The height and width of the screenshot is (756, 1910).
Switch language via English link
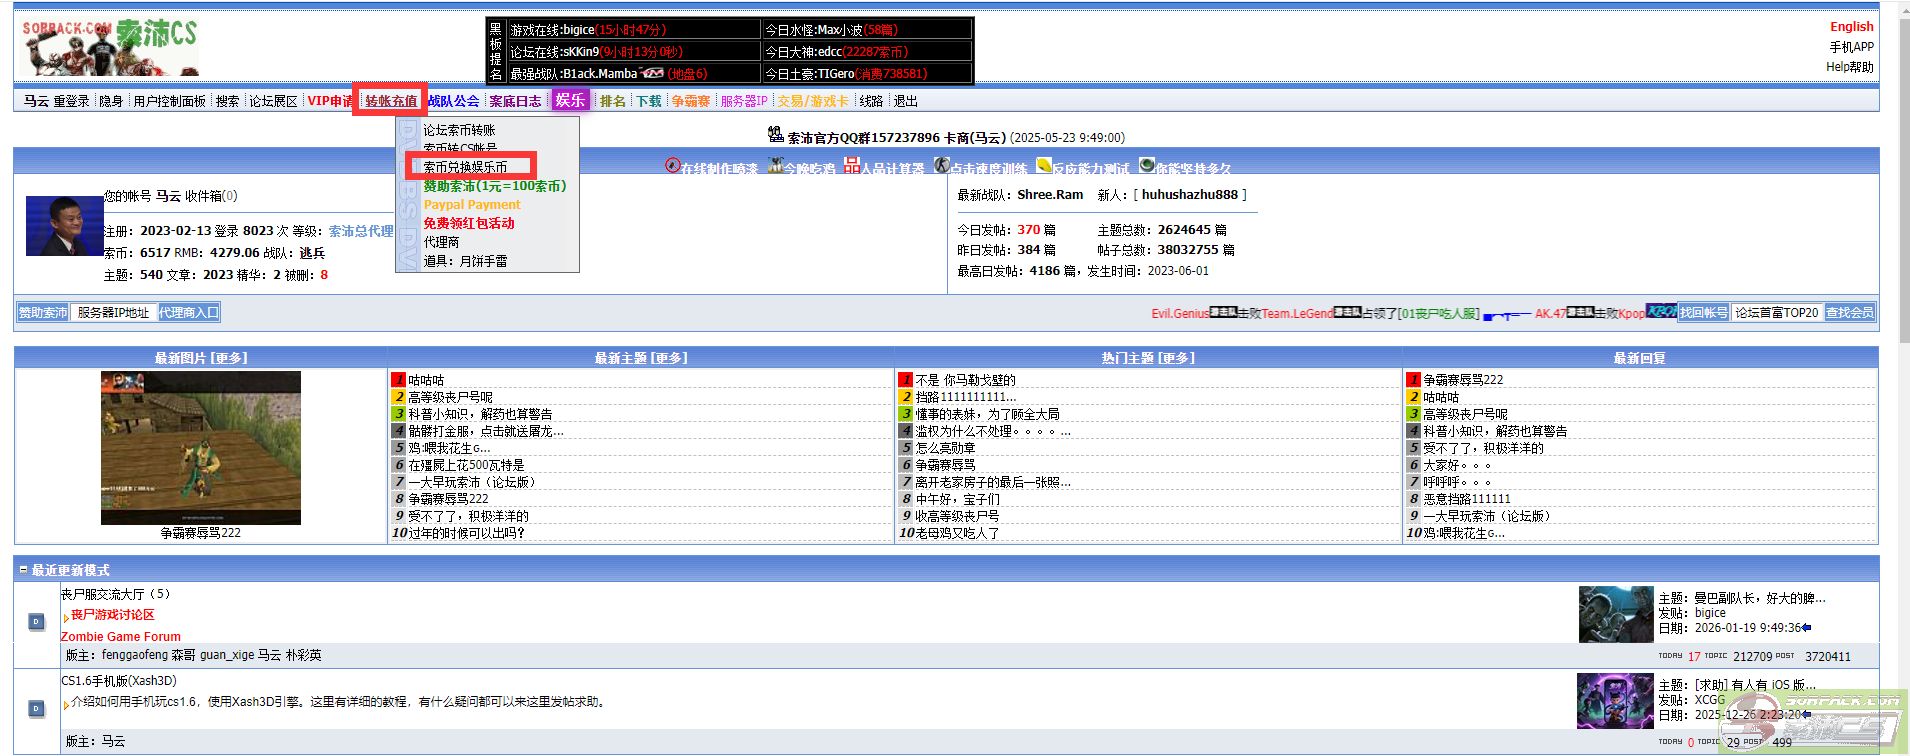[x=1851, y=27]
